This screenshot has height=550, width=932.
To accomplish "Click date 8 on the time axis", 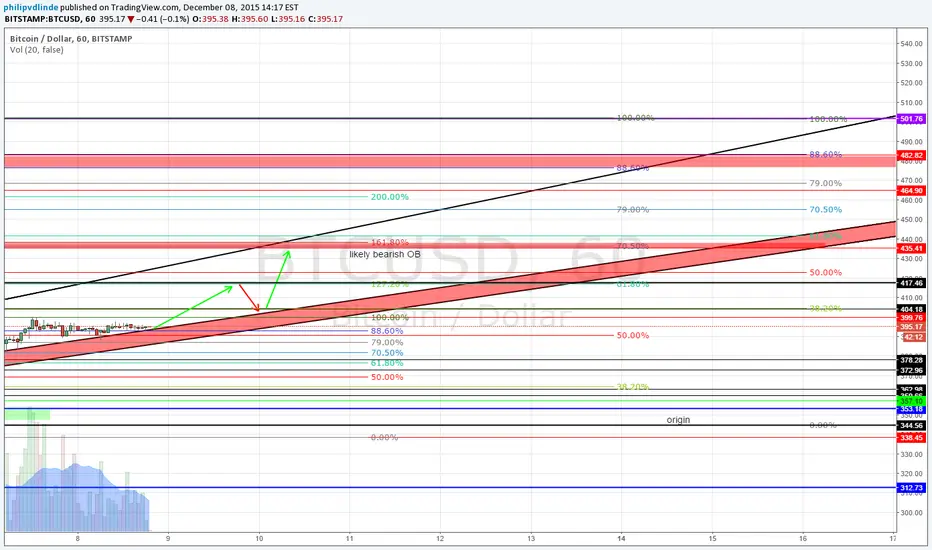I will pyautogui.click(x=78, y=539).
